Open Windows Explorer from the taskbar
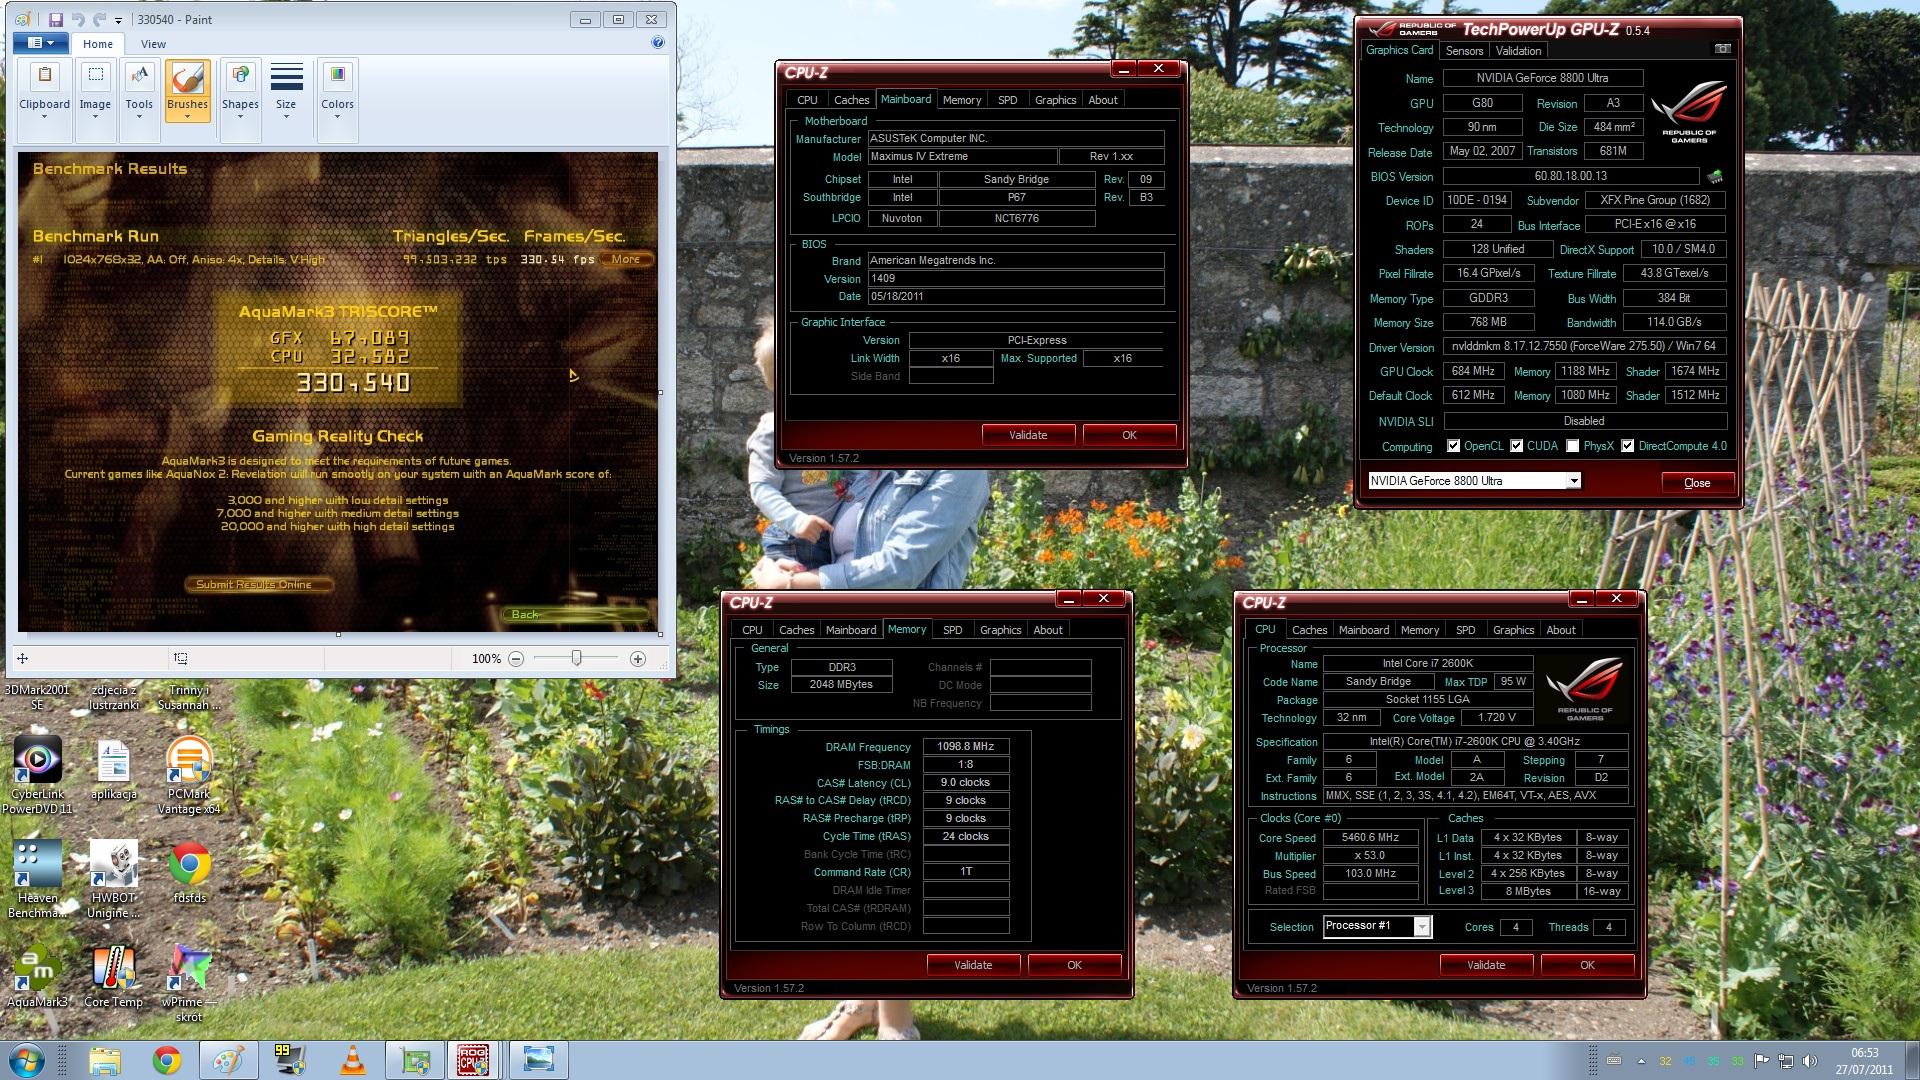The image size is (1920, 1080). [x=104, y=1060]
